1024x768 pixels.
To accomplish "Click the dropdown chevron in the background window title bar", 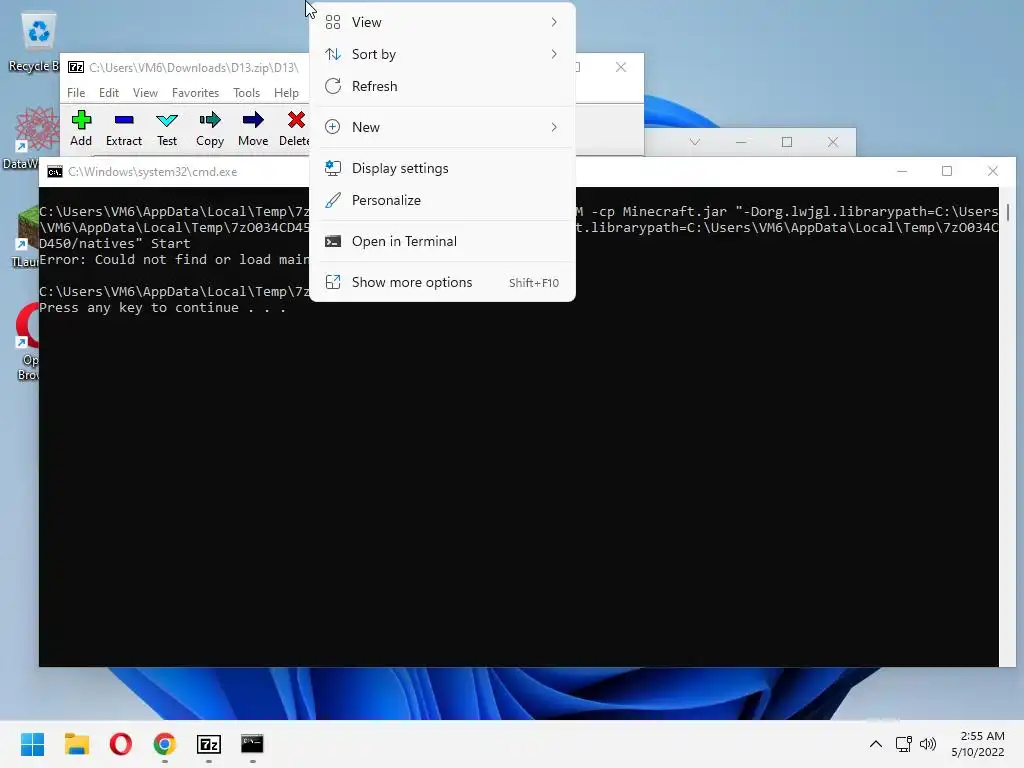I will [x=695, y=142].
